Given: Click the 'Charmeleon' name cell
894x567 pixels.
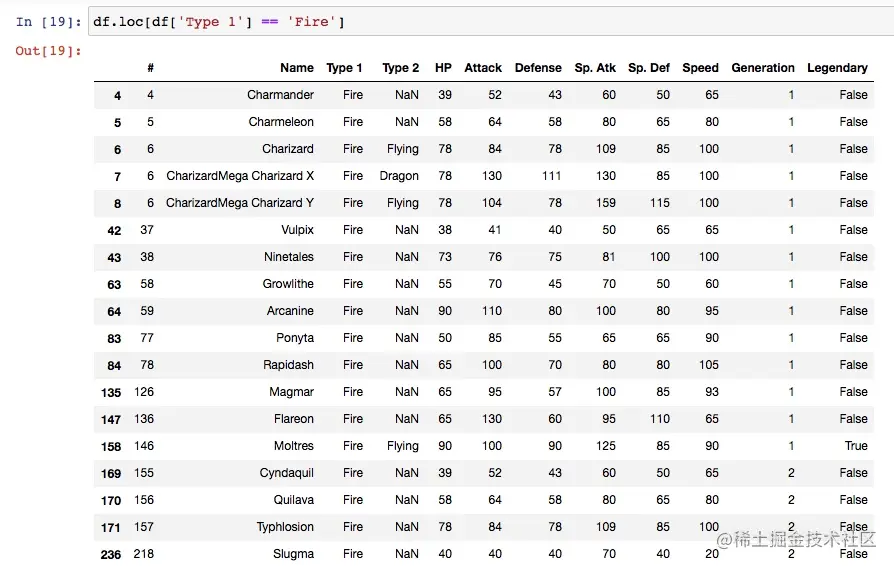Looking at the screenshot, I should [281, 122].
